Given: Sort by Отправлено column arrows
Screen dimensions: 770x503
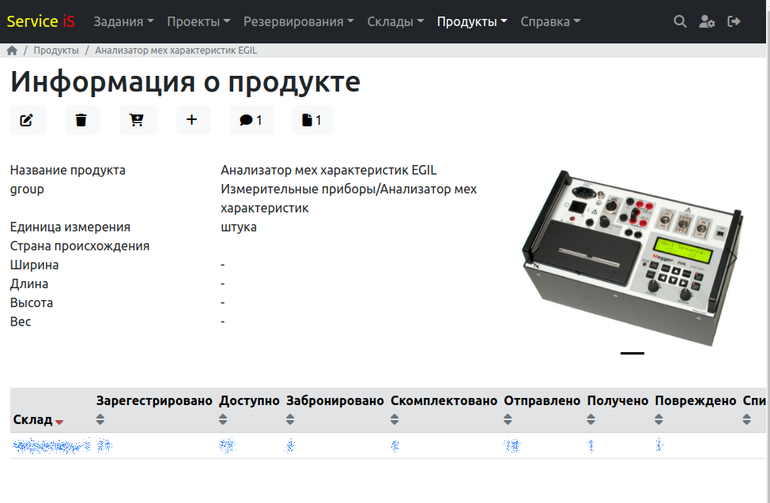Looking at the screenshot, I should [x=508, y=419].
